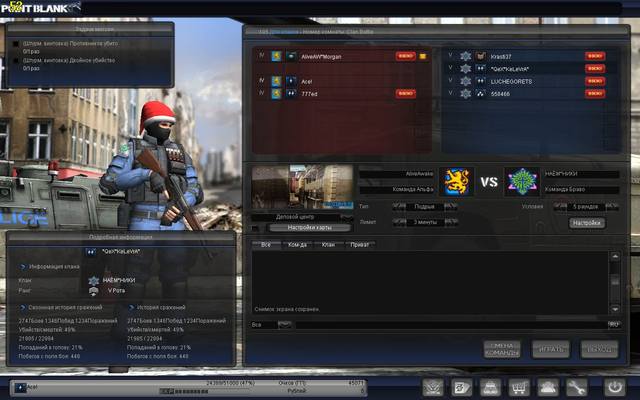Click the rank icon beside the name in info panel

(x=91, y=252)
